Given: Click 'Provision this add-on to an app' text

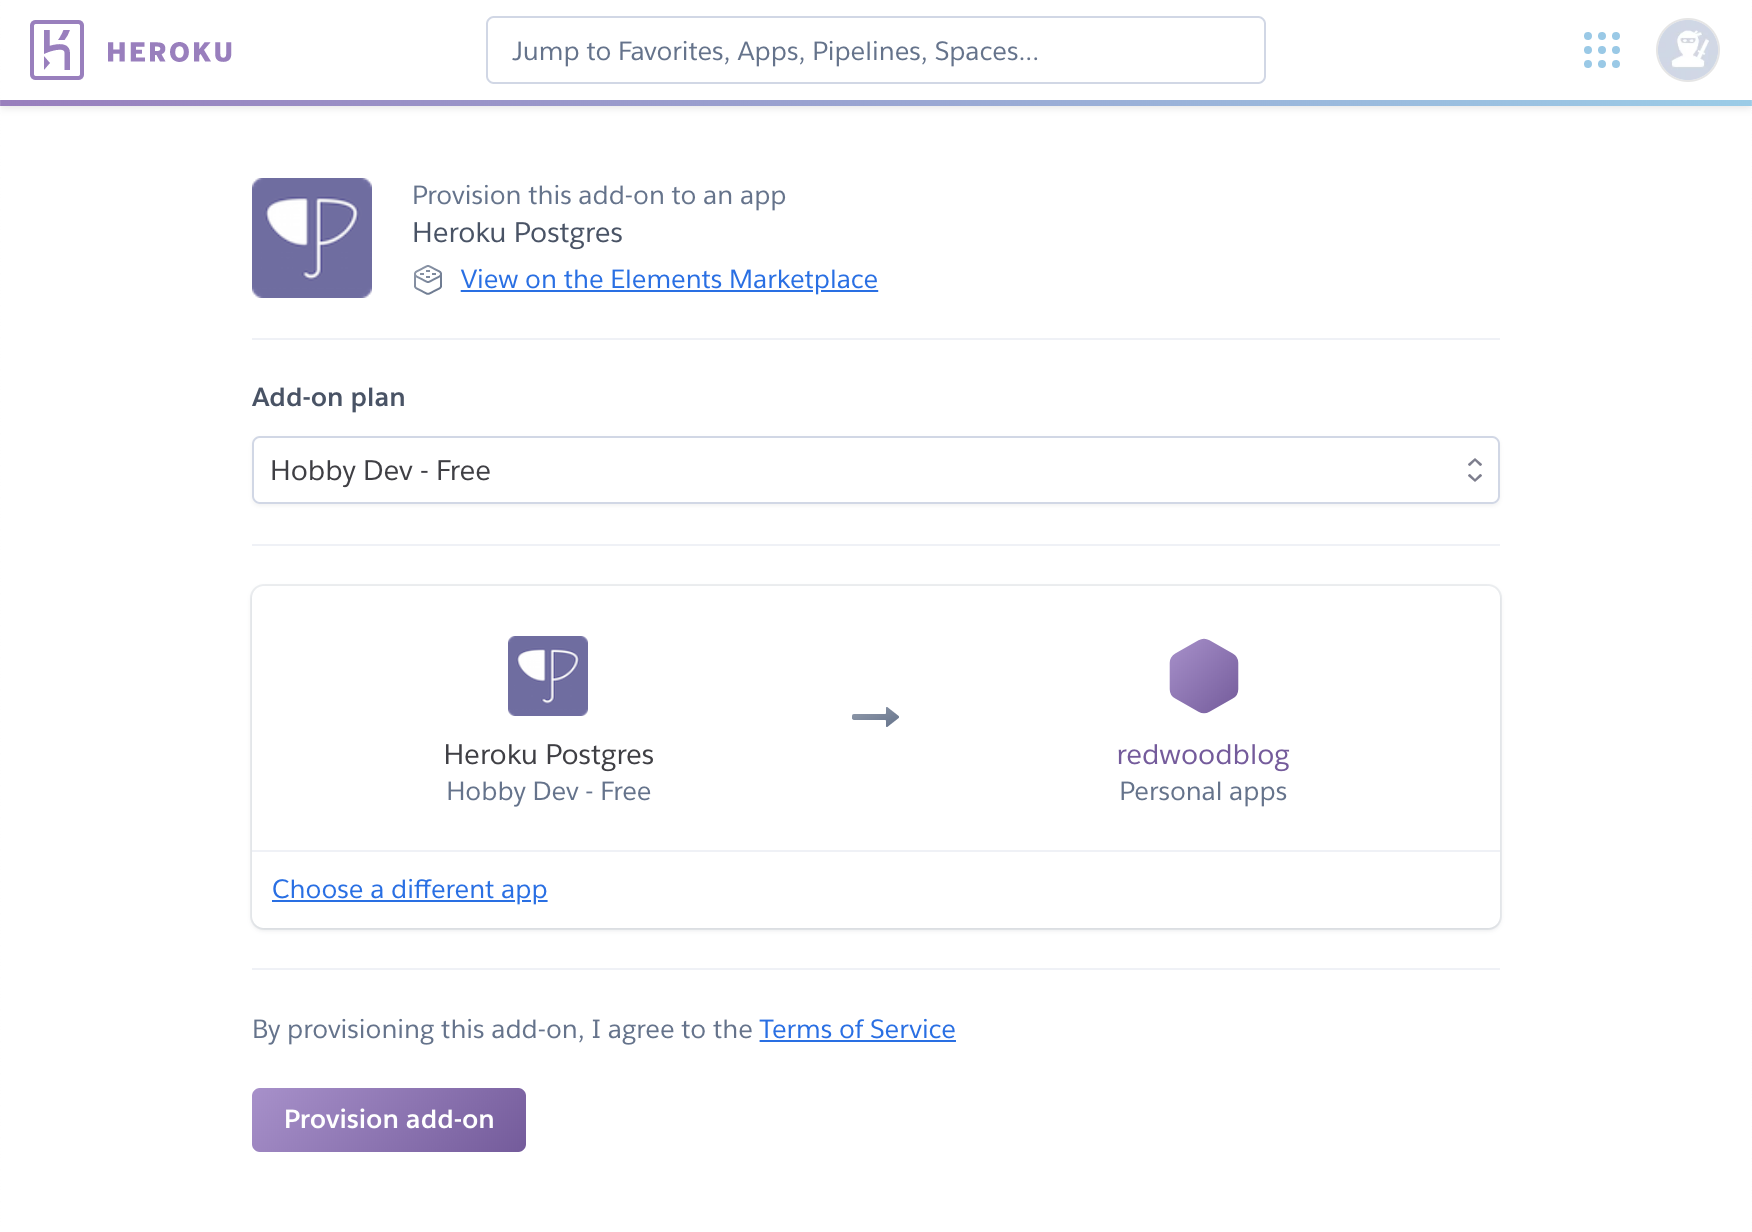Looking at the screenshot, I should (x=599, y=195).
